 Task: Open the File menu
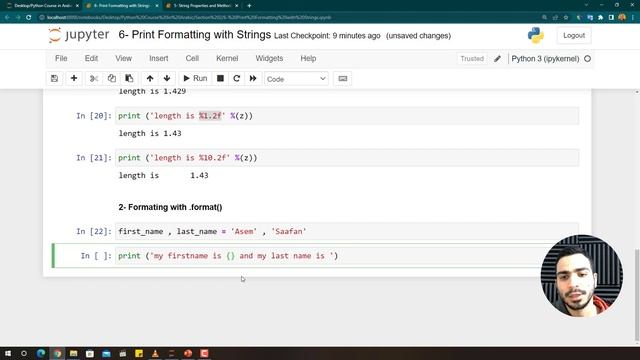pos(61,58)
